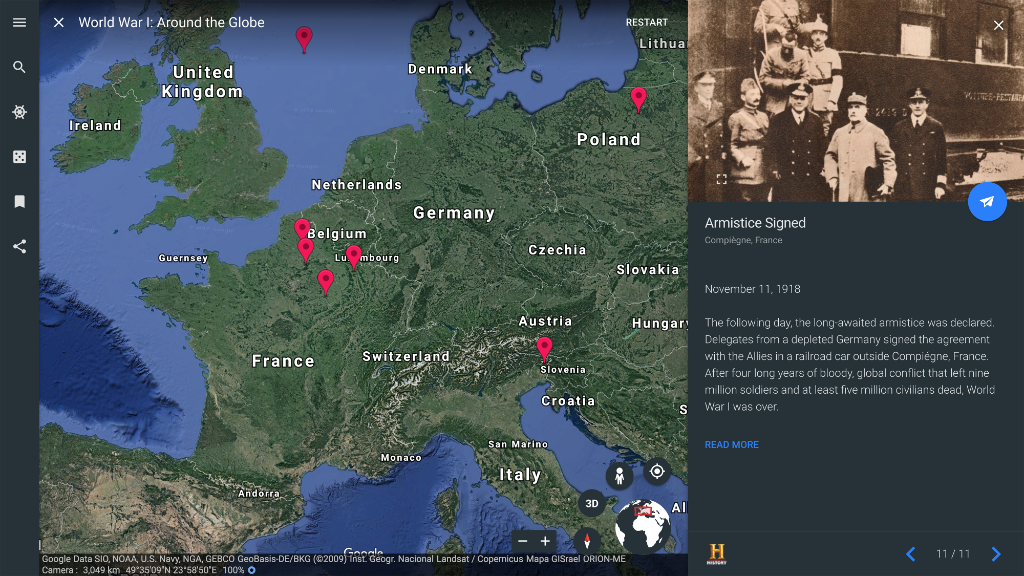Select the pin over Luxembourg
The image size is (1024, 576).
pos(353,257)
